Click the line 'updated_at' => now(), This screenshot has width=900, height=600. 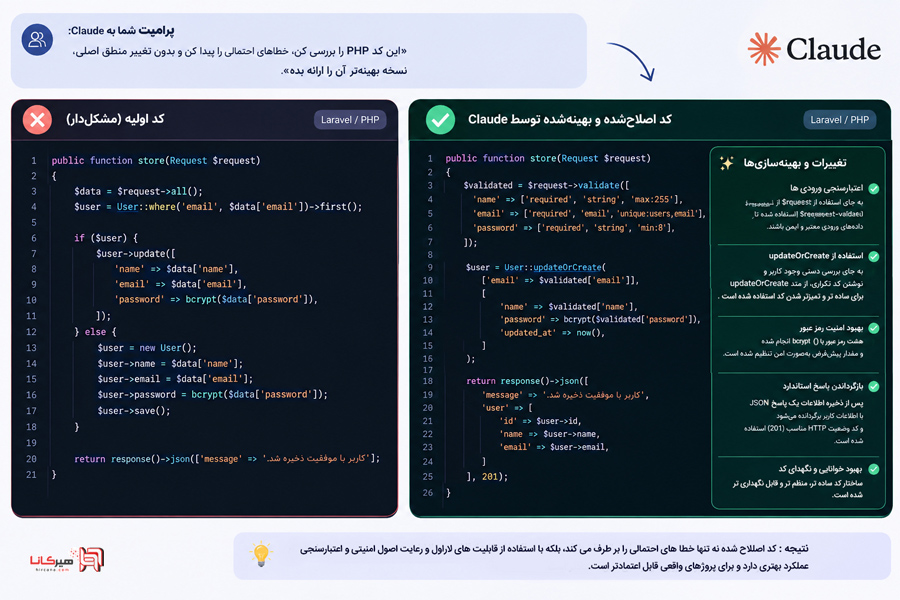[x=552, y=333]
